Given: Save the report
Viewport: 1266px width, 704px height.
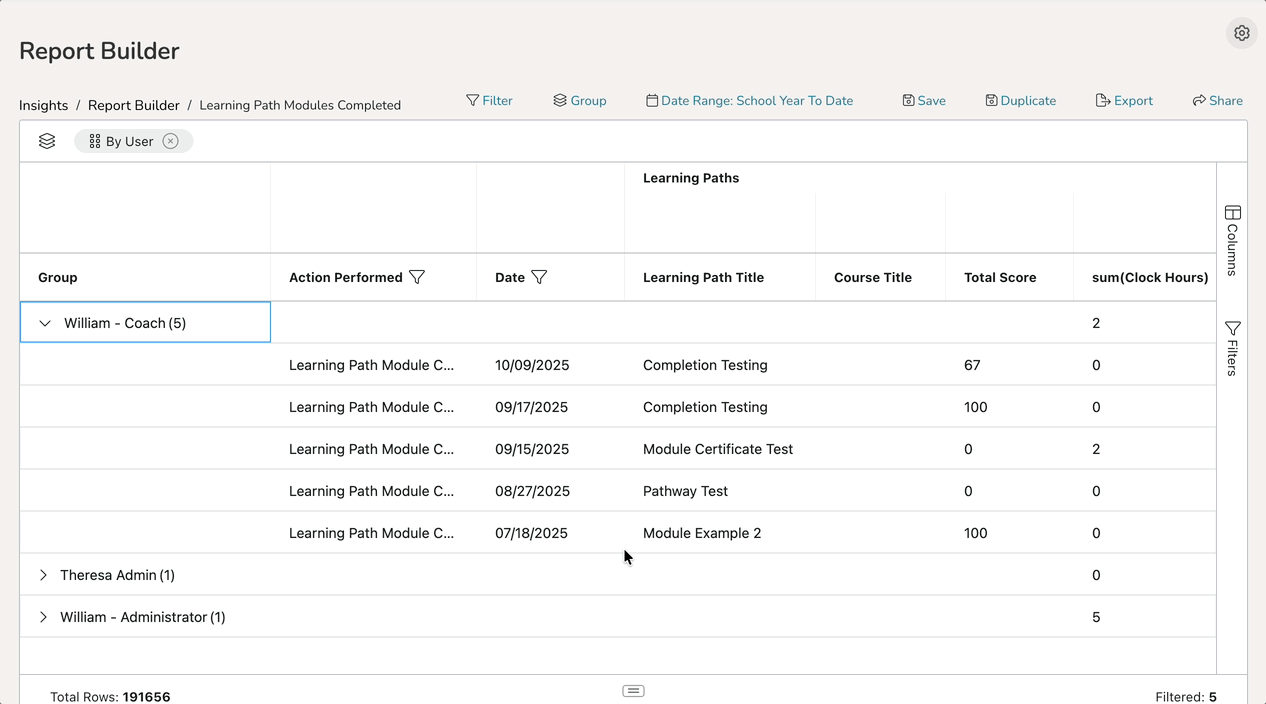Looking at the screenshot, I should click(x=923, y=101).
